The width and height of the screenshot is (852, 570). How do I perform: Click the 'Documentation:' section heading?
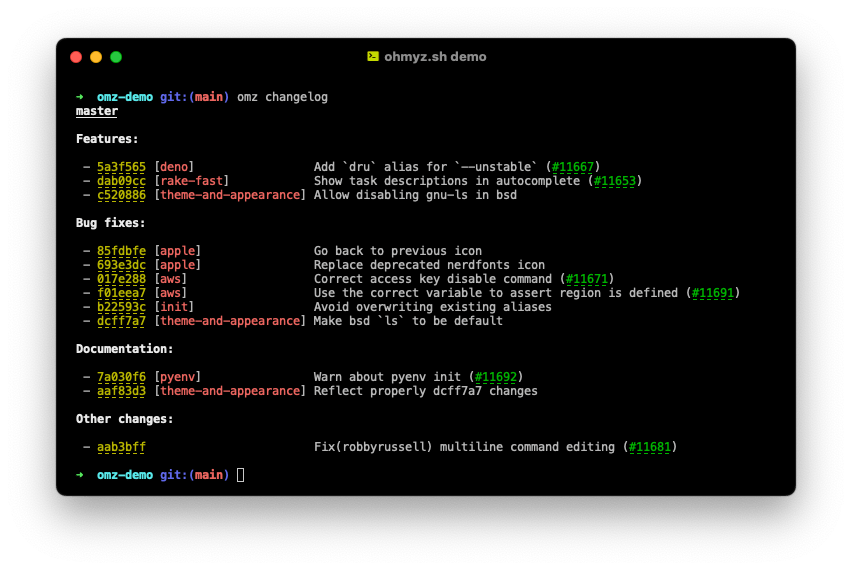pos(124,349)
